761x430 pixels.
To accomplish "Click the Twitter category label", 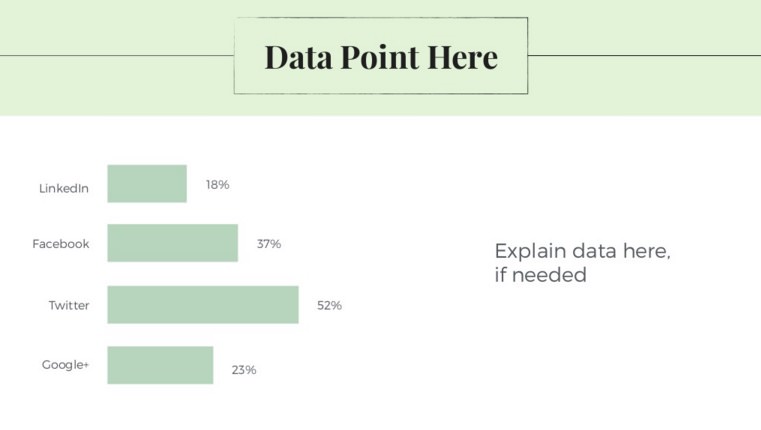I will [69, 305].
